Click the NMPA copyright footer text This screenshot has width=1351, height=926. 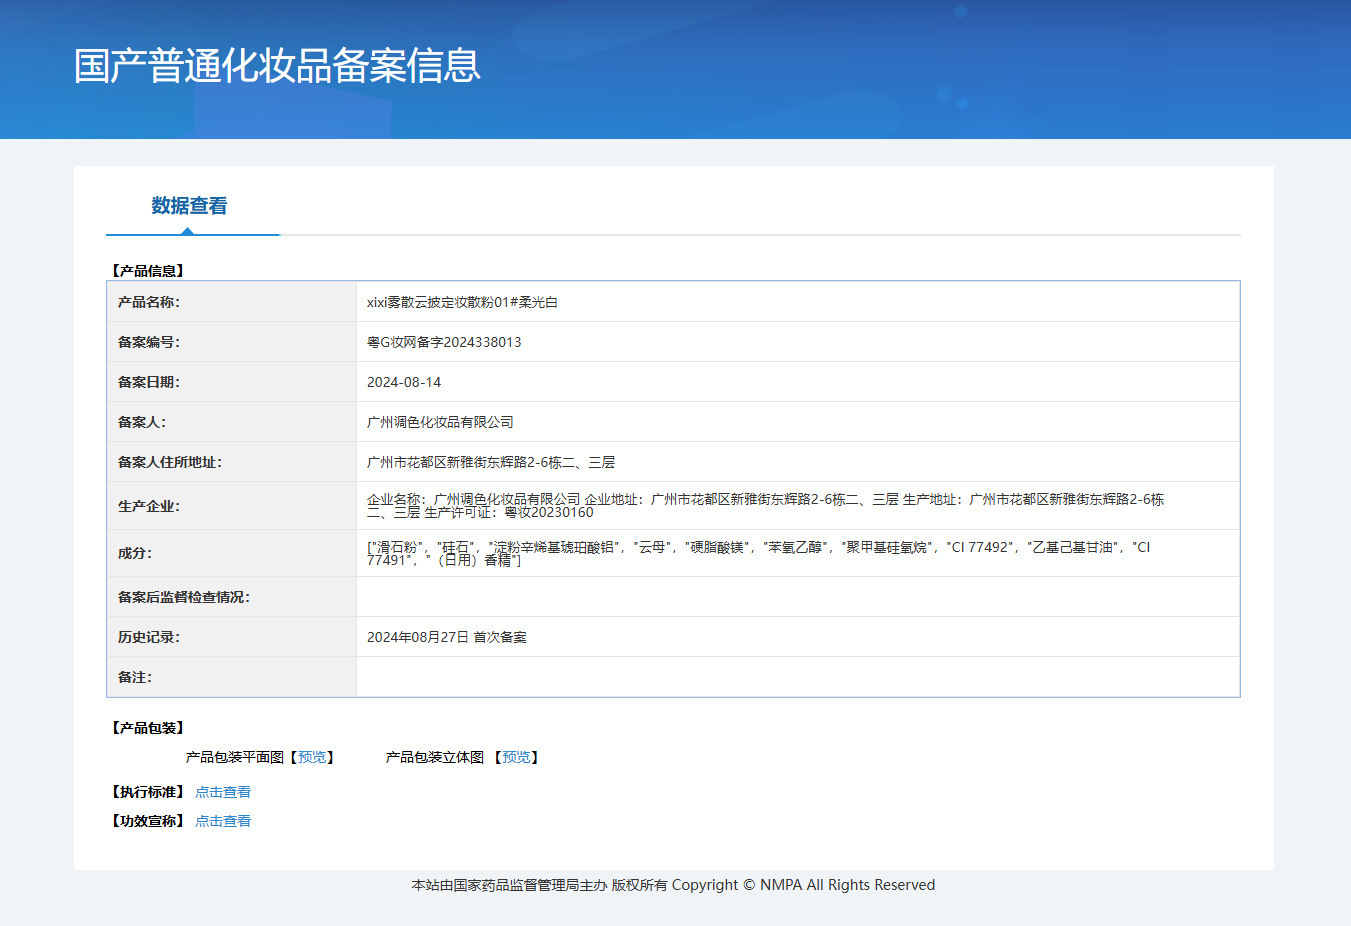point(673,885)
